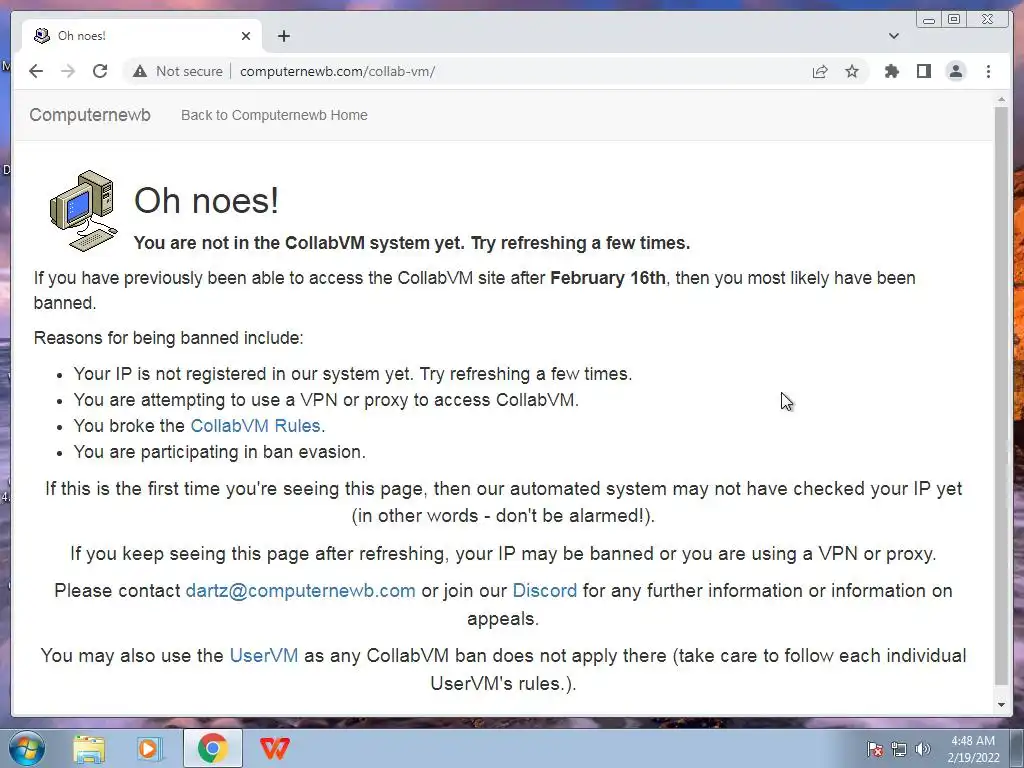
Task: Launch Windows Media Player from the taskbar
Action: coord(150,748)
